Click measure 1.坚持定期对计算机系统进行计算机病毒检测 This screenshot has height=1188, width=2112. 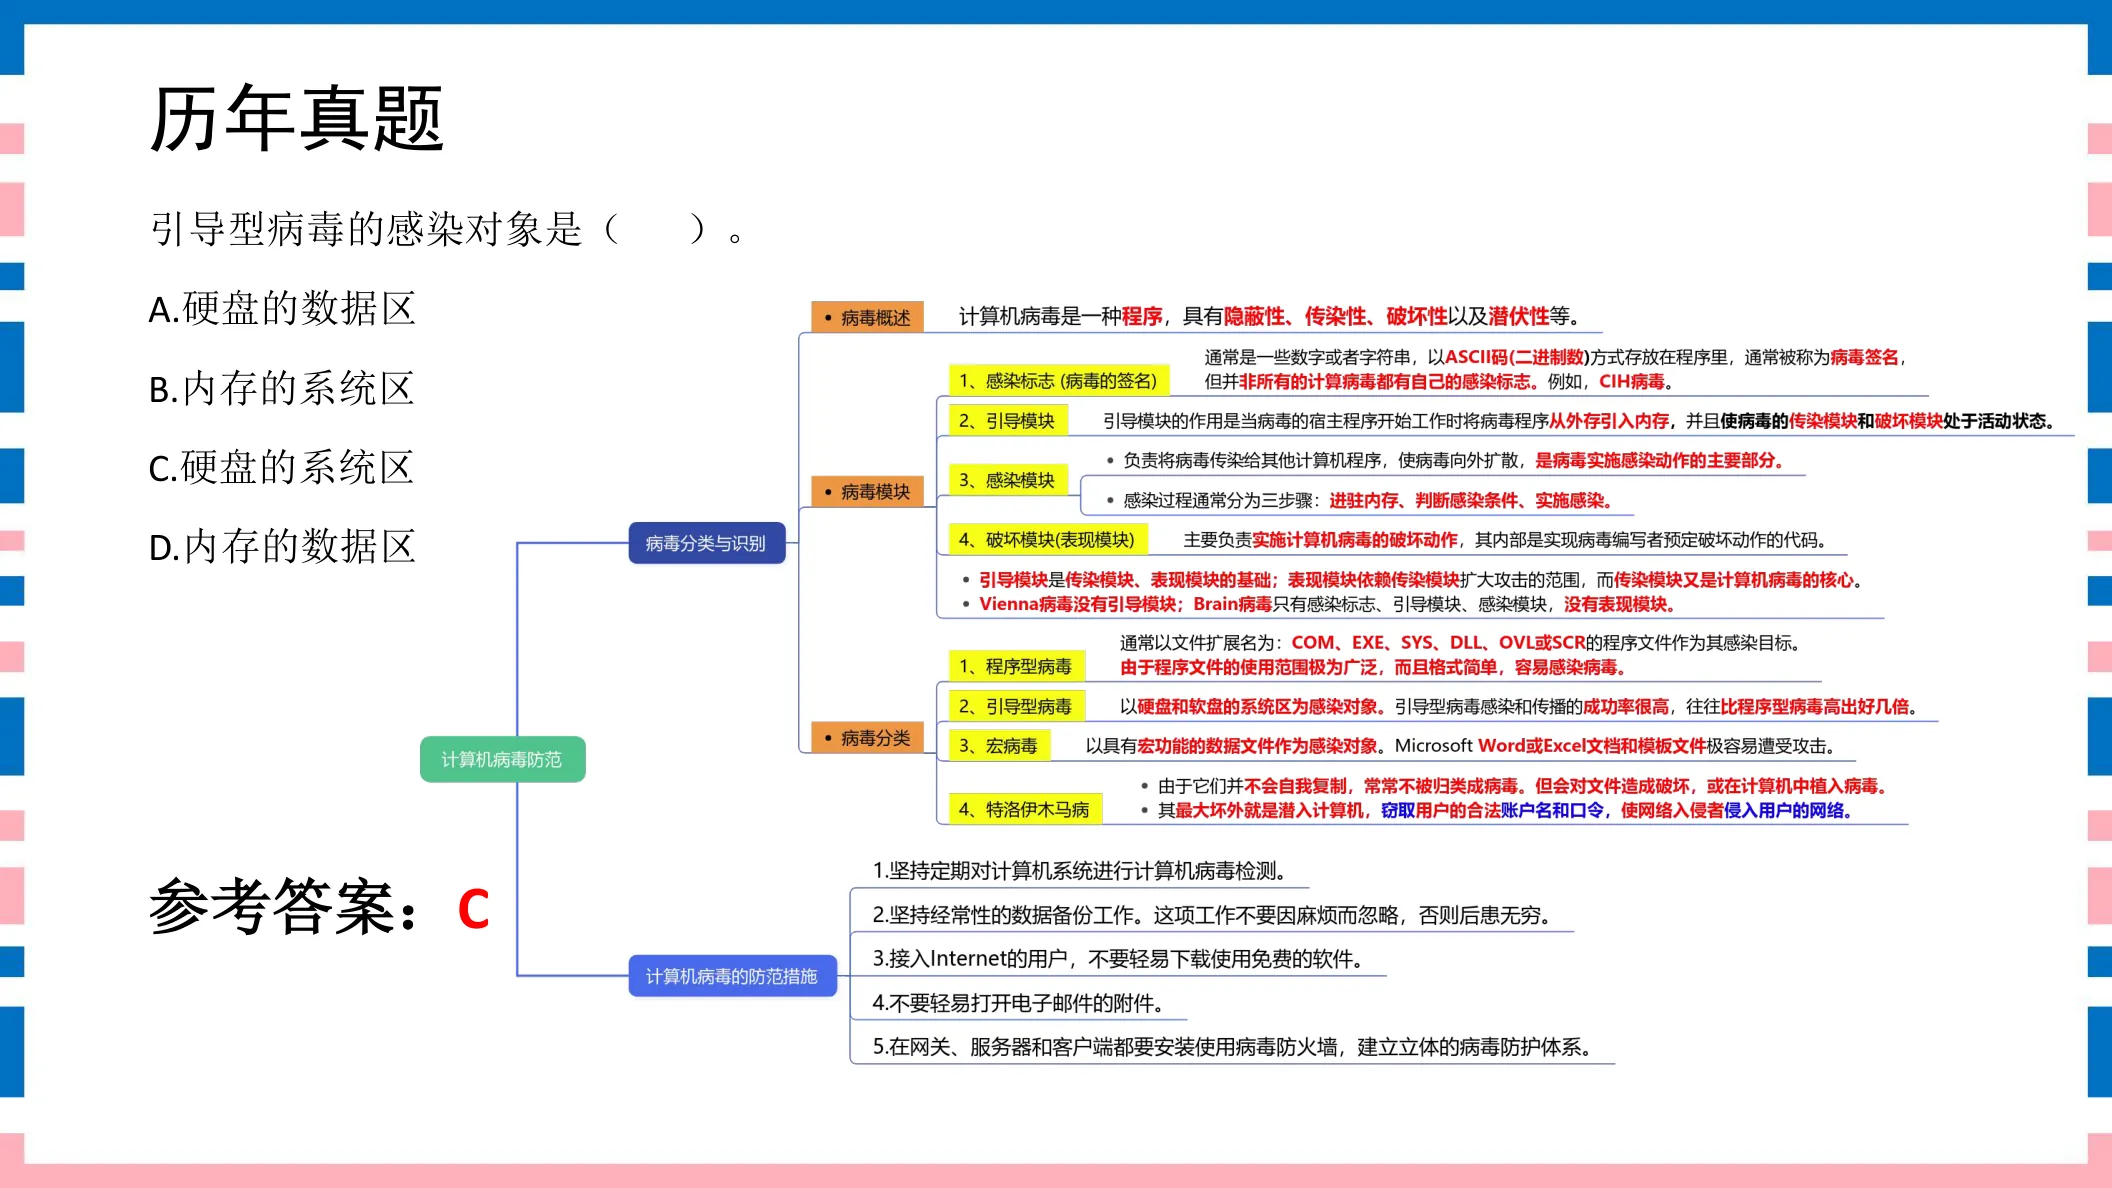coord(1080,871)
